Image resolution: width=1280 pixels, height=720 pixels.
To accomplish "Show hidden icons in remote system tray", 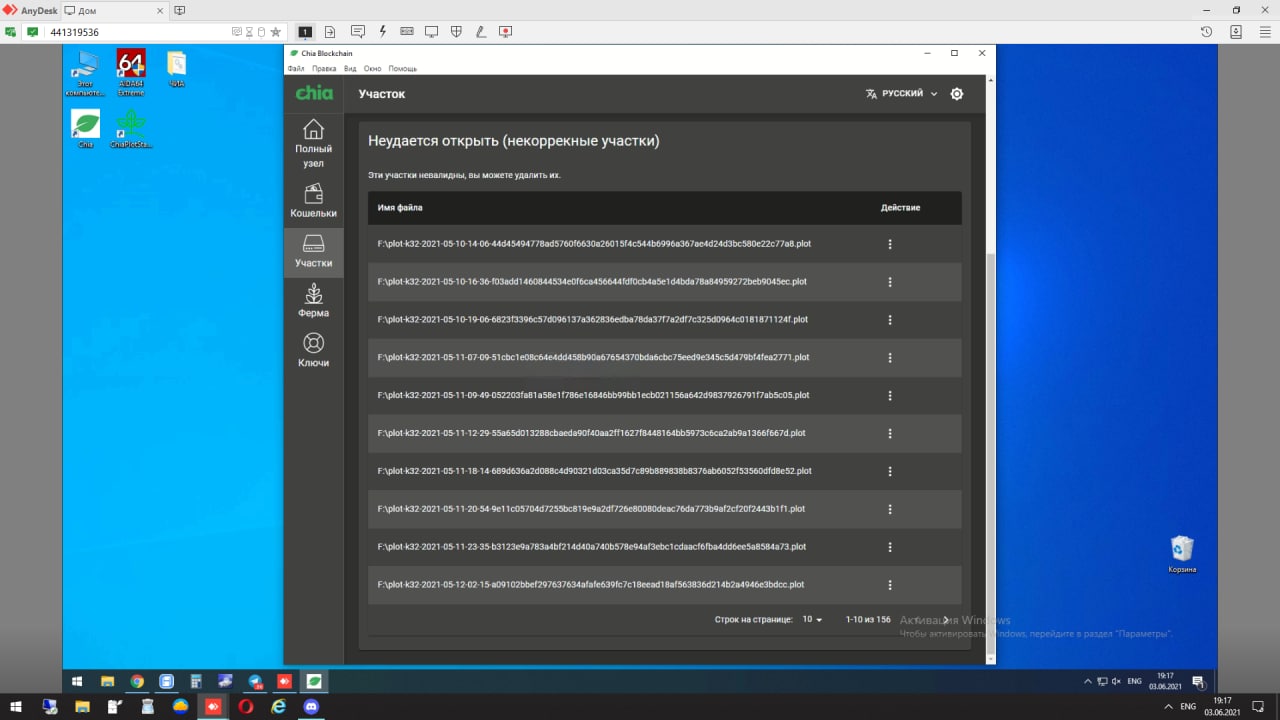I will point(1088,681).
